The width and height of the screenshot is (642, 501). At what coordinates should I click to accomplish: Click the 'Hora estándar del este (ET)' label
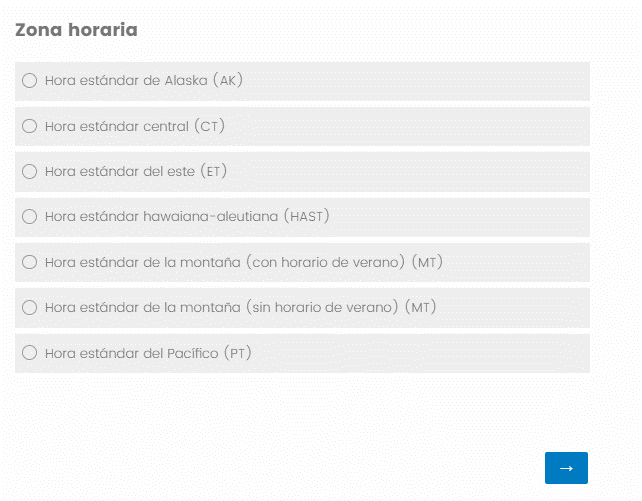click(136, 171)
